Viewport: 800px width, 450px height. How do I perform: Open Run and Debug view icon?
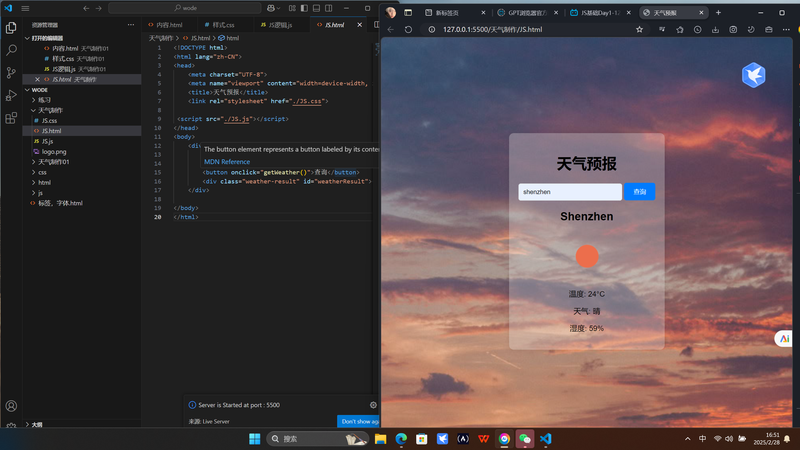tap(11, 95)
